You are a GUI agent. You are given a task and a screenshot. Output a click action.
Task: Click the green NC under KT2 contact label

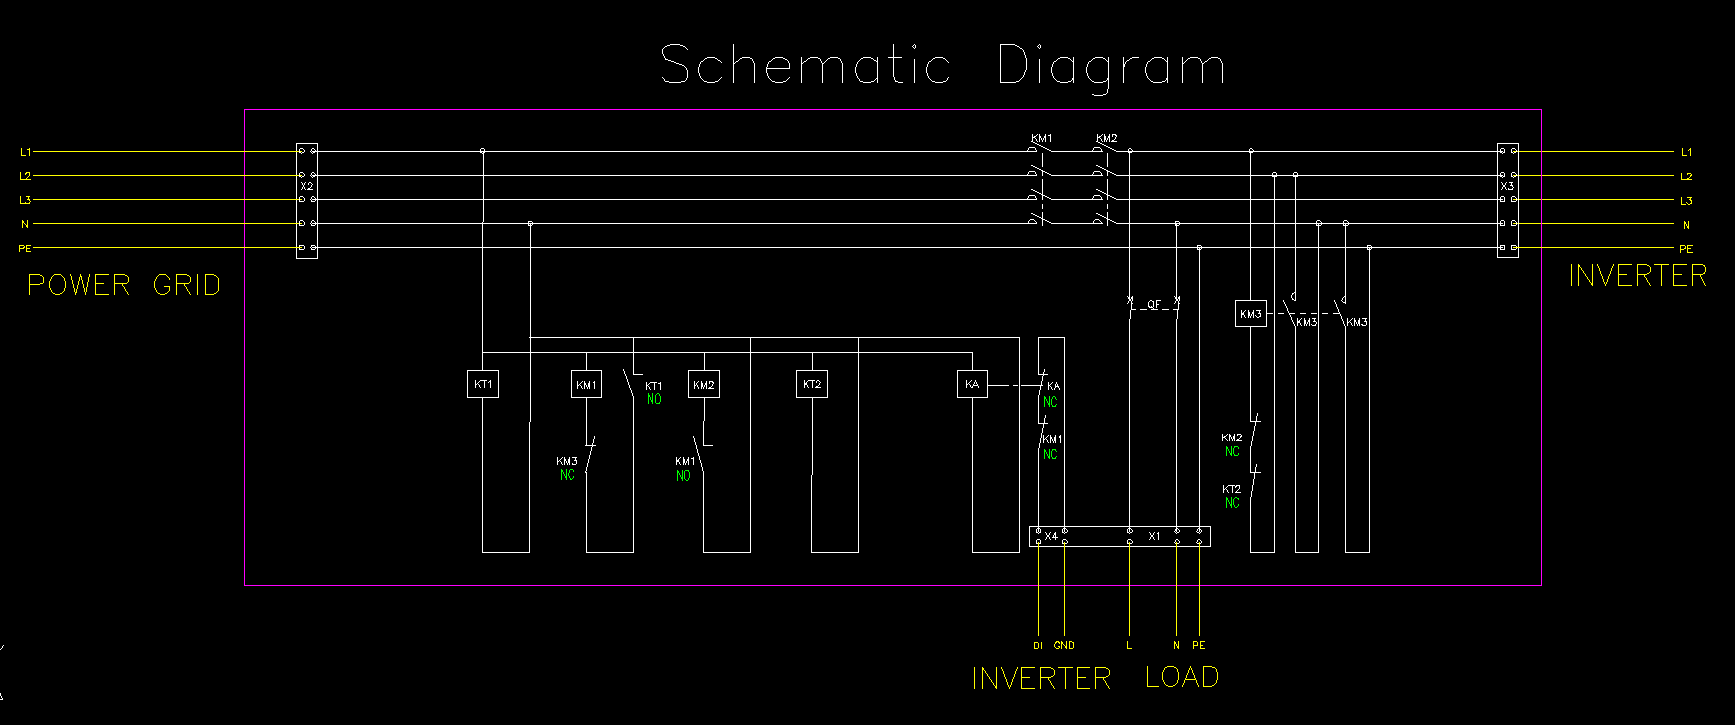[x=1232, y=503]
